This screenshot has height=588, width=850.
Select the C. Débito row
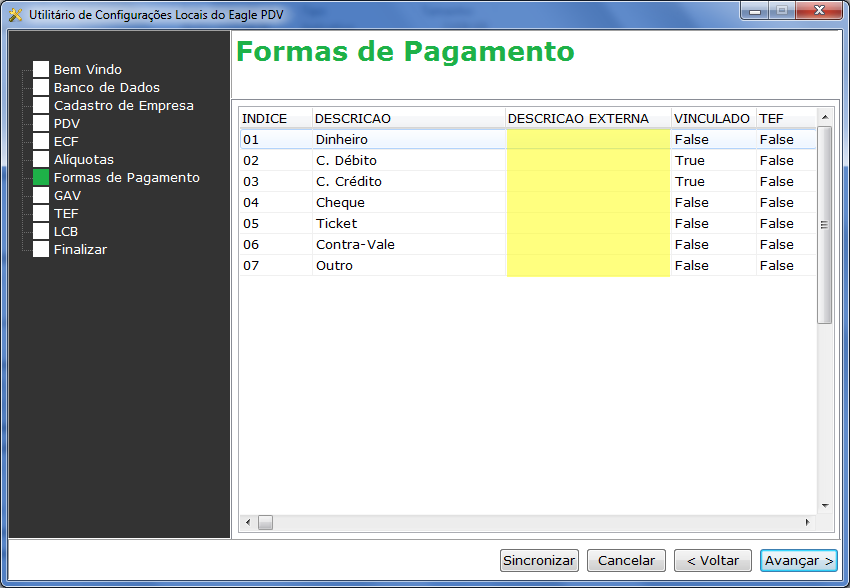(x=527, y=160)
